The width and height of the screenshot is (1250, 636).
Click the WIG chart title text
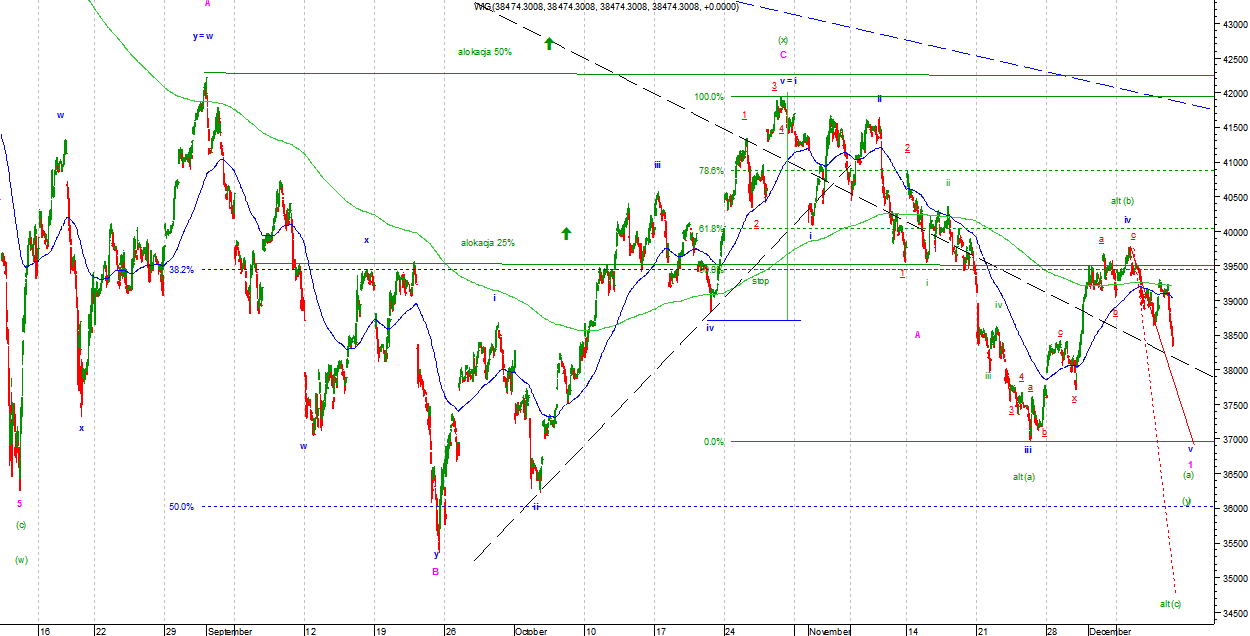[619, 6]
